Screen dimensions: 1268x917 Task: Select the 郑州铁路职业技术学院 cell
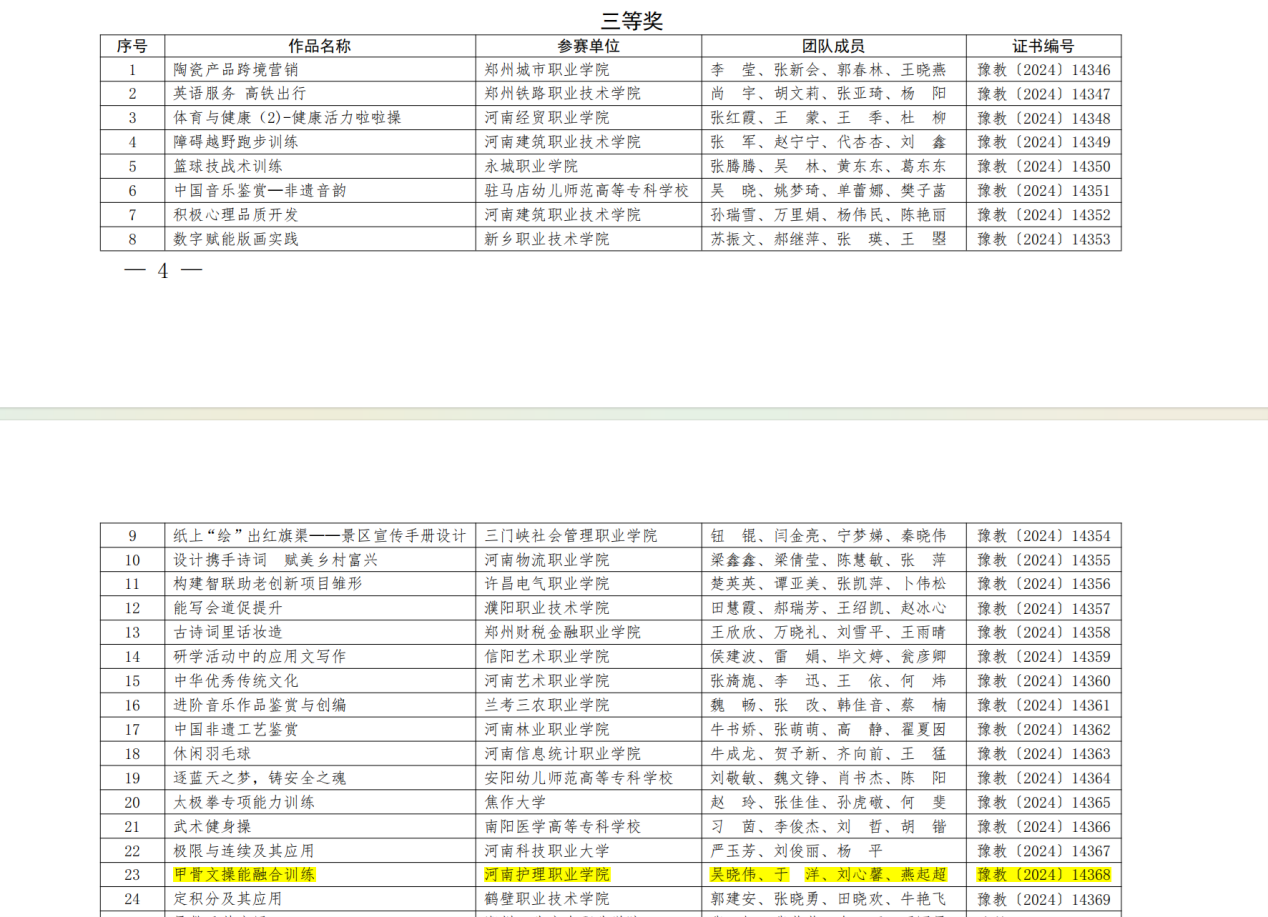562,94
